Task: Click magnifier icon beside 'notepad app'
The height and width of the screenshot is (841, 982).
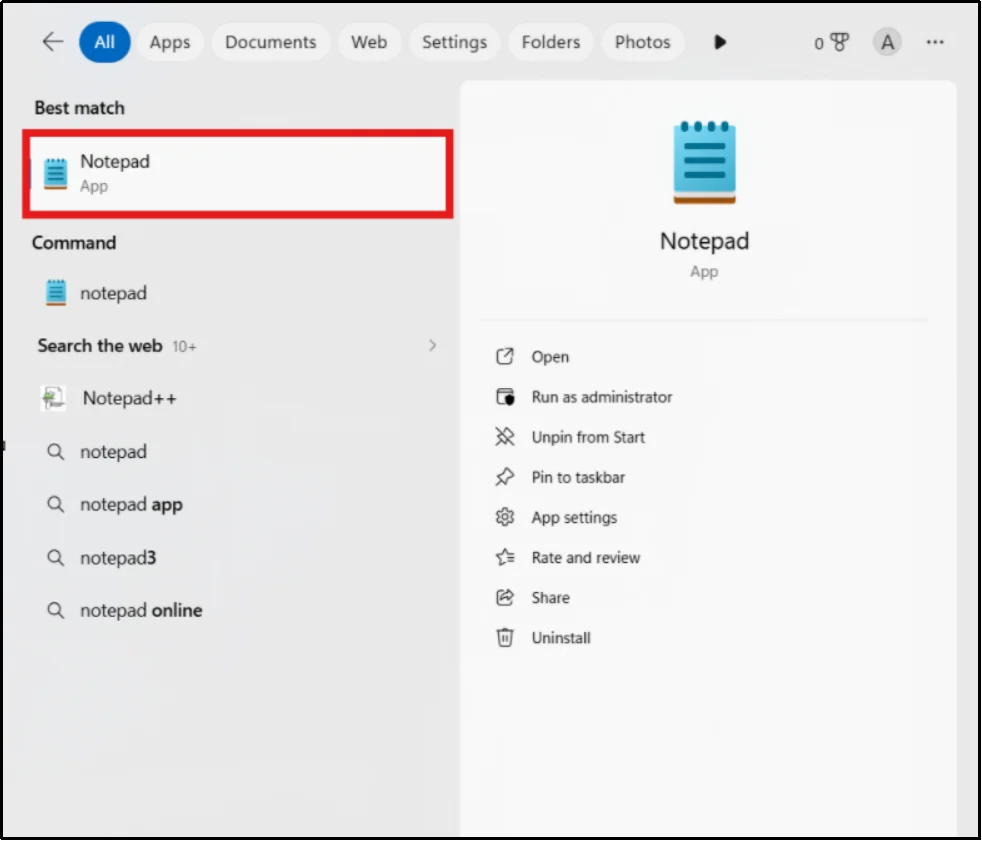Action: coord(56,504)
